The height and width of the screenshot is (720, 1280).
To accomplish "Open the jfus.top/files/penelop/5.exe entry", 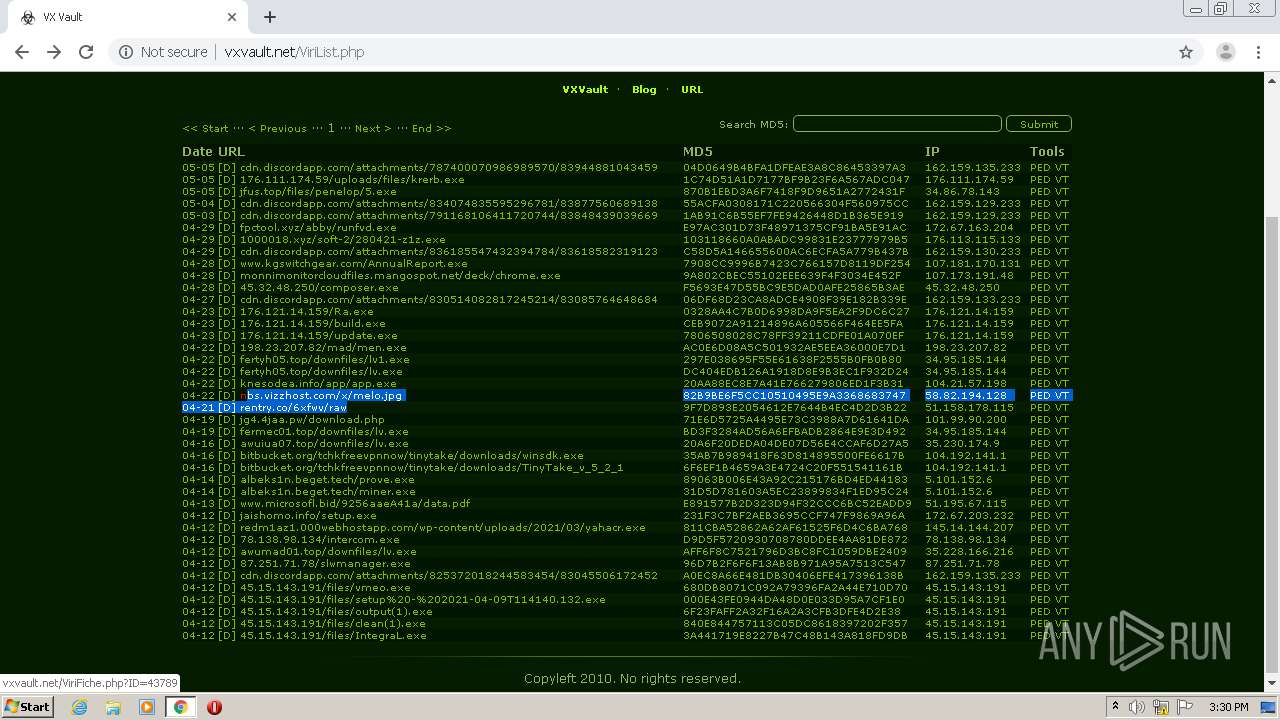I will (x=318, y=191).
